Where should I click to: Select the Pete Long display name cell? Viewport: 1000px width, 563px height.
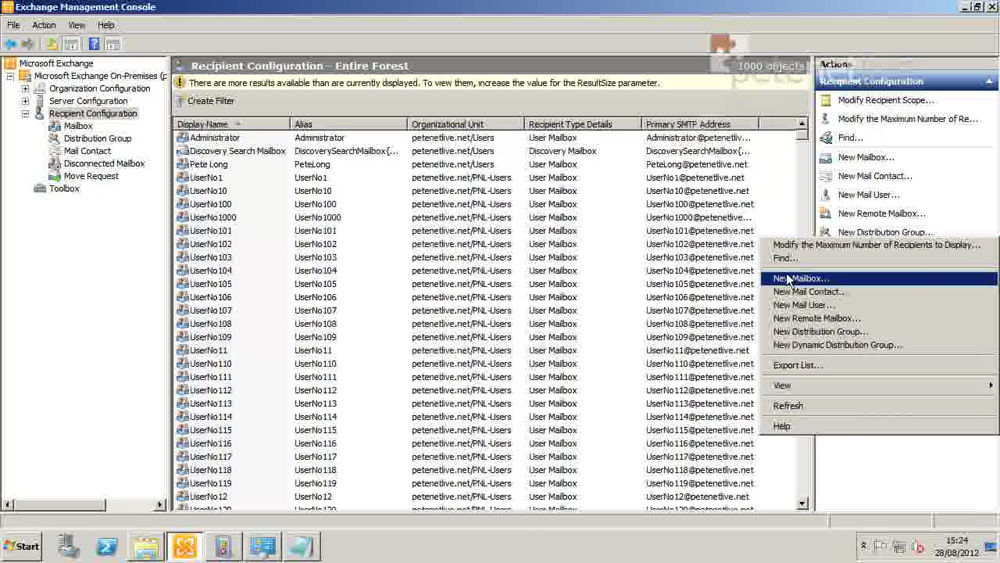pyautogui.click(x=209, y=165)
